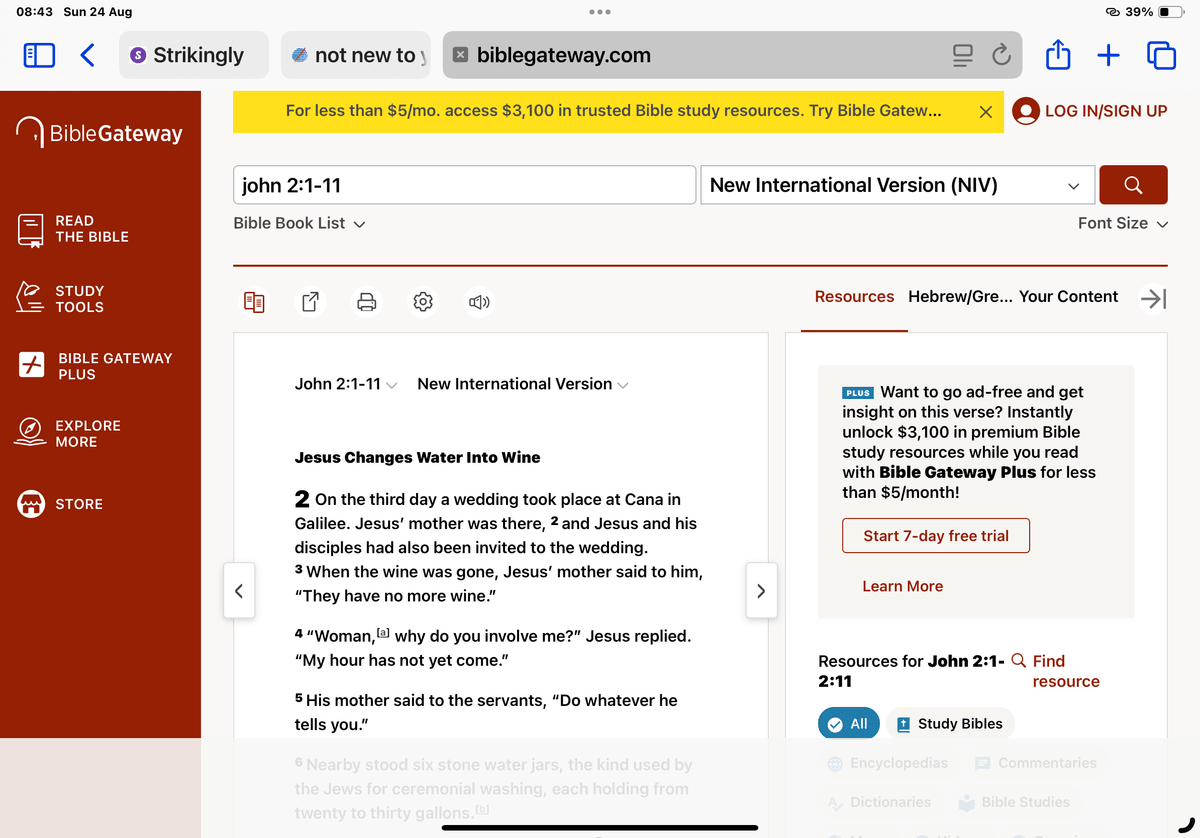Reload the page via the refresh icon

tap(1001, 55)
